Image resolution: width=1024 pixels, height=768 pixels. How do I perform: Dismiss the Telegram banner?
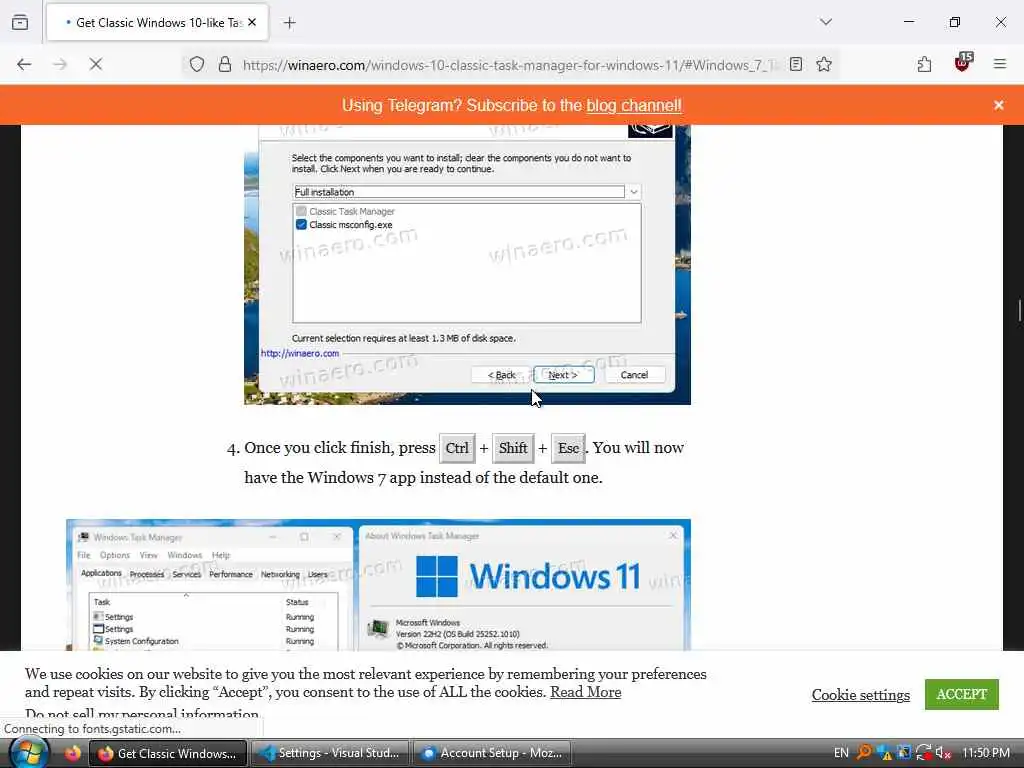point(999,105)
